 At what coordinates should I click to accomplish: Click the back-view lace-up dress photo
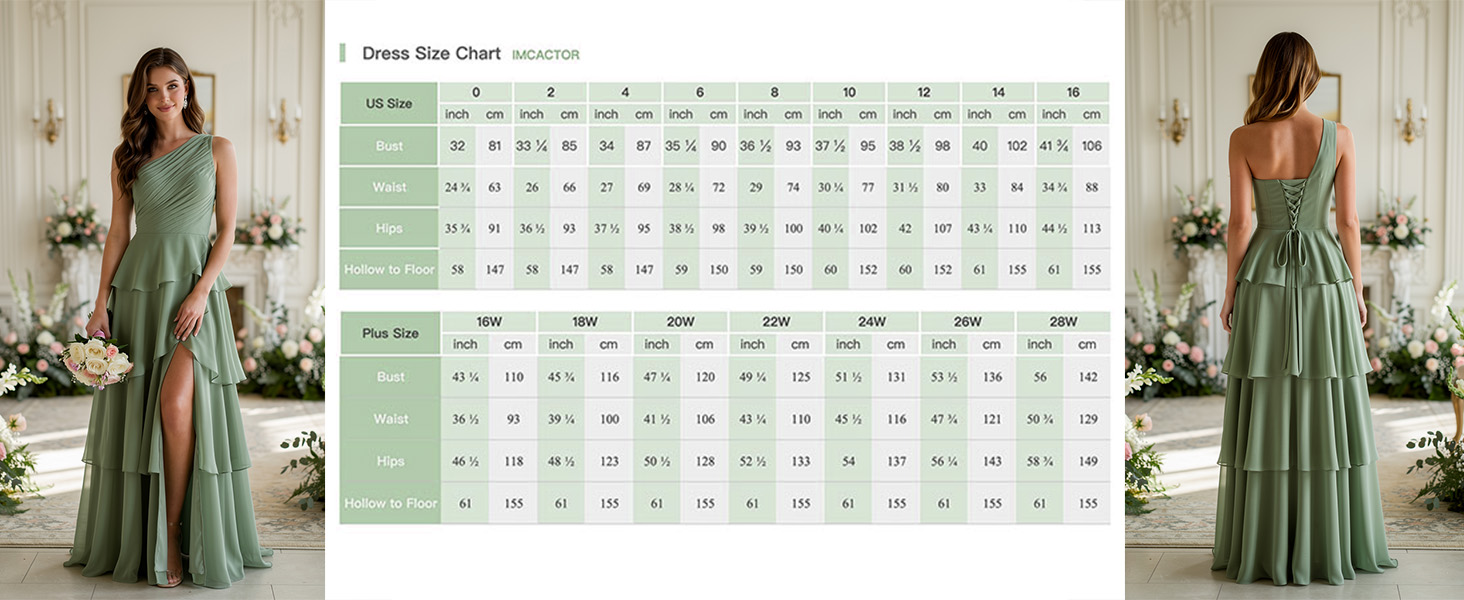1295,300
